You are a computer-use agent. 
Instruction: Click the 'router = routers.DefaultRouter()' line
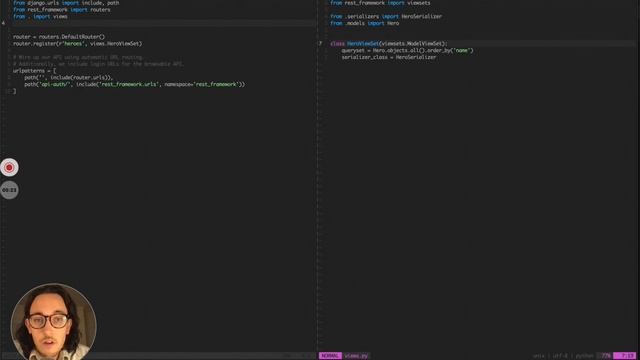tap(59, 37)
